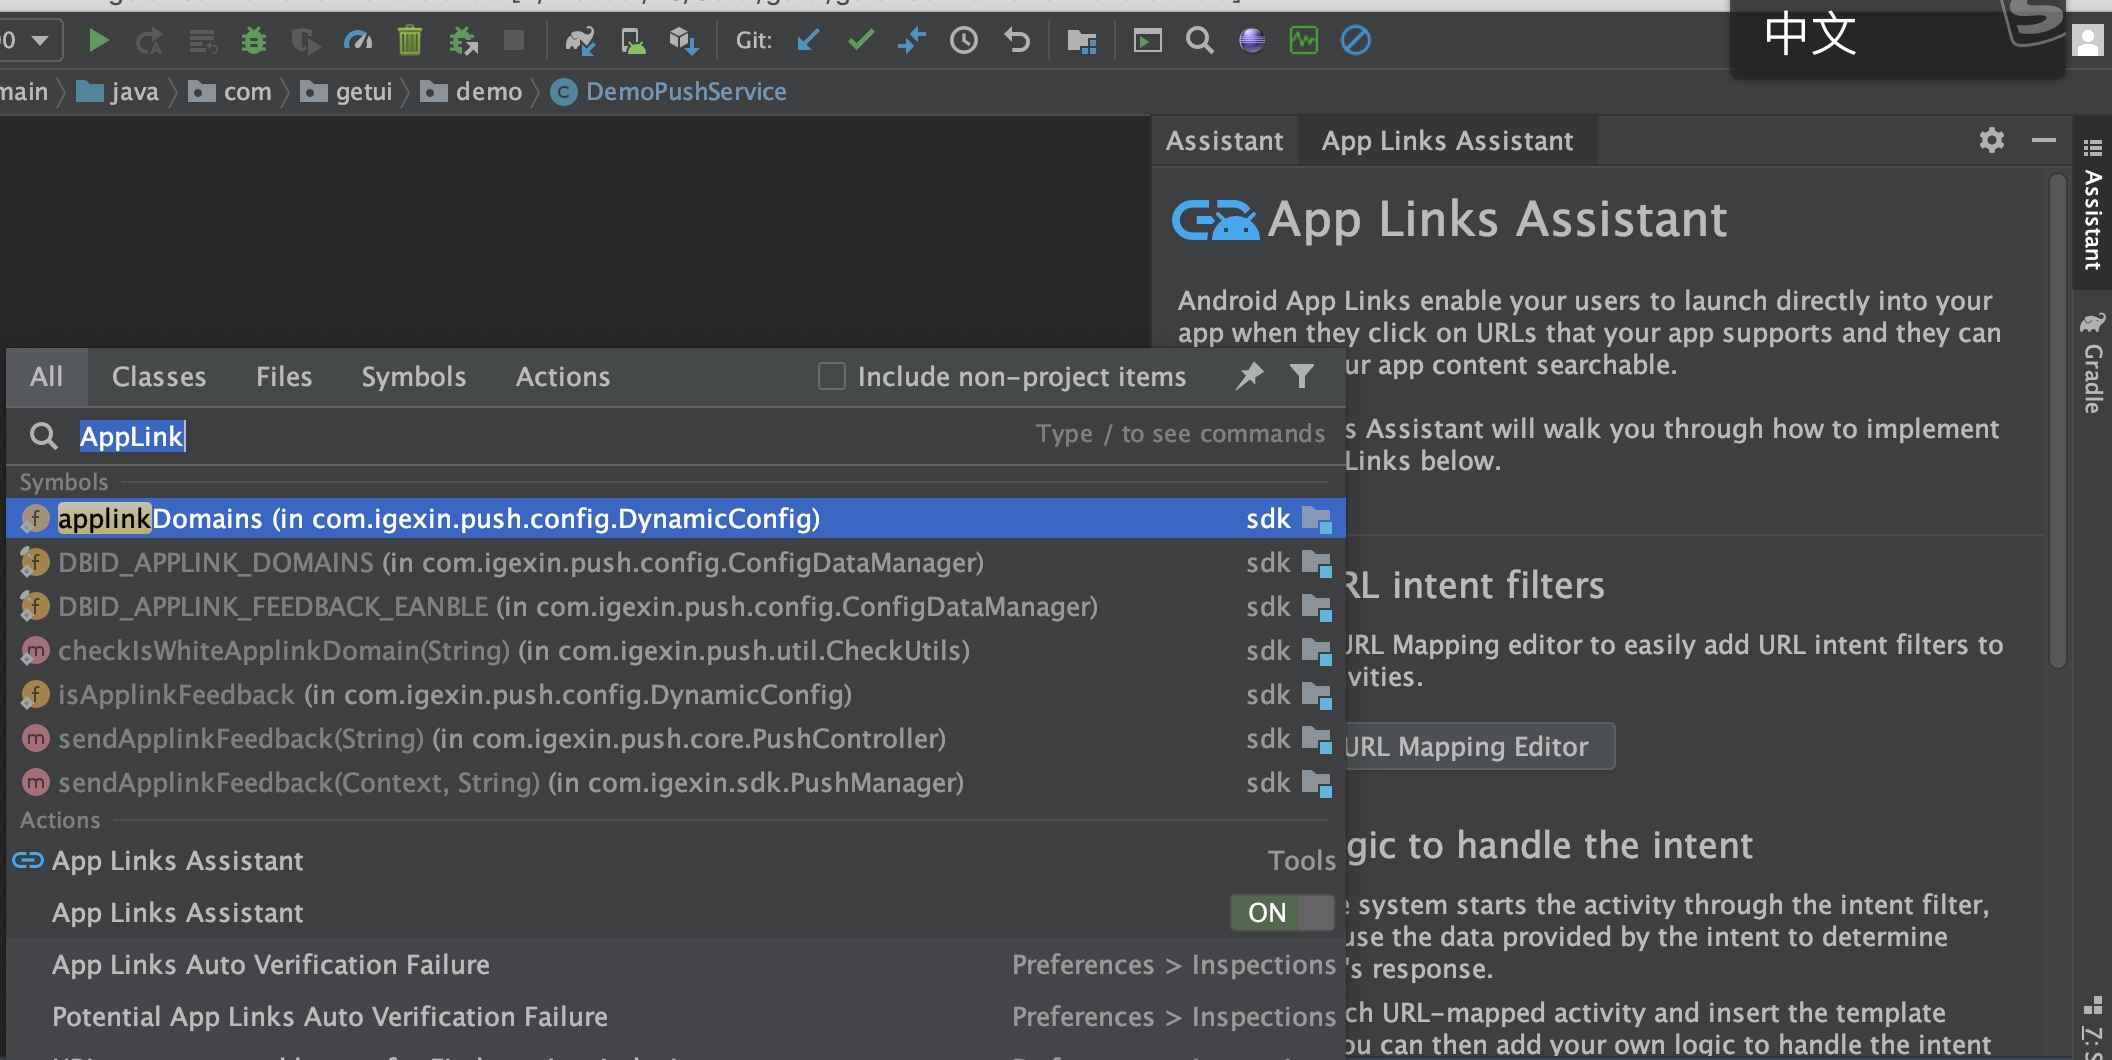2112x1060 pixels.
Task: Click the Apply Changes and Restart Activity icon
Action: click(x=150, y=41)
